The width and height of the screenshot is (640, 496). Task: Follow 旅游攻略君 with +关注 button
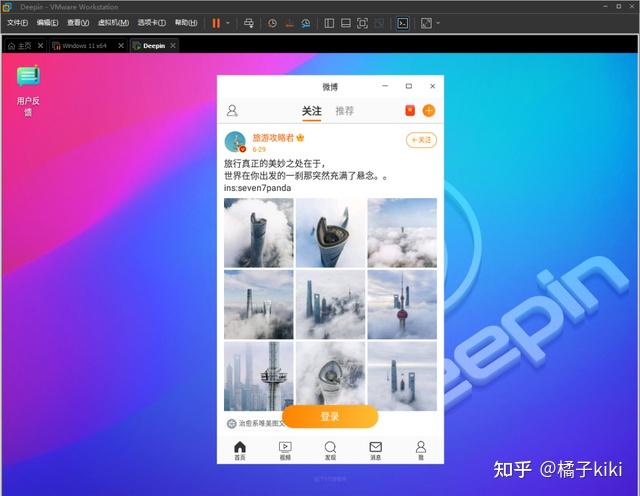tap(421, 140)
